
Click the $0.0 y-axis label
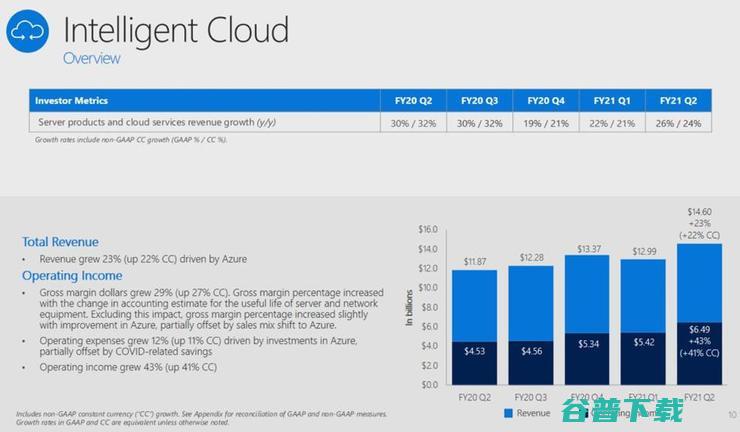429,385
